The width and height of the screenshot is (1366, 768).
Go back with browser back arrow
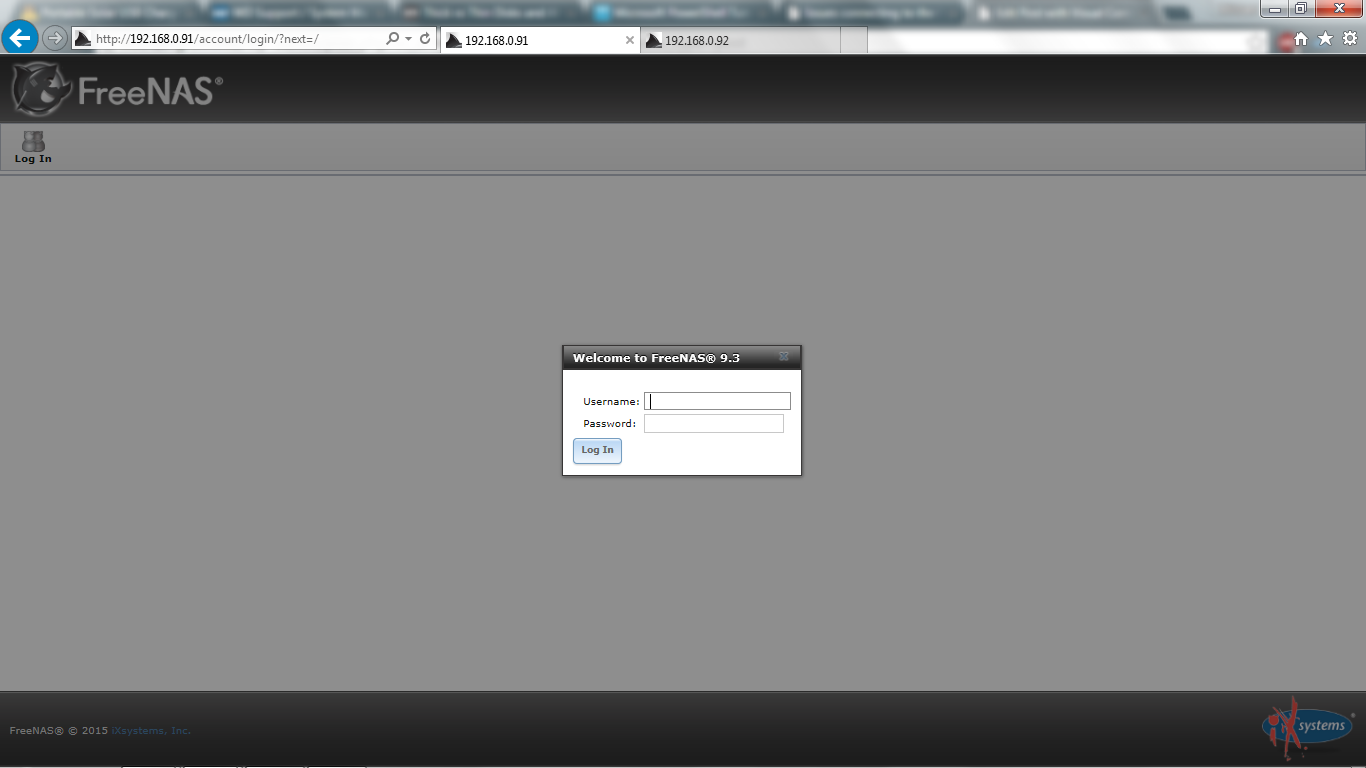[20, 39]
